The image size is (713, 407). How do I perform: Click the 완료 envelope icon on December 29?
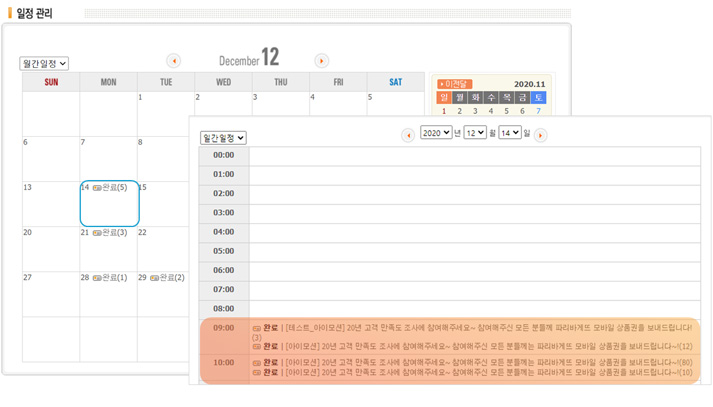tap(154, 278)
